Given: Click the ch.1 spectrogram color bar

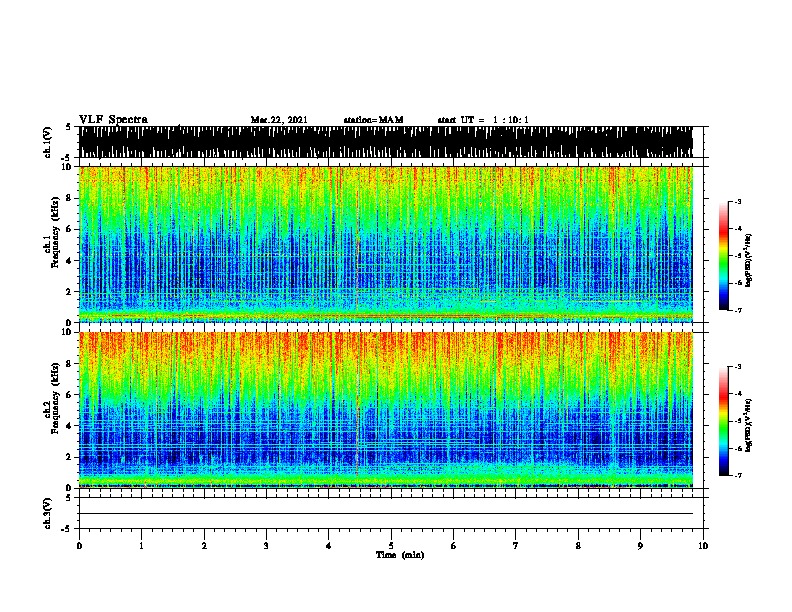Looking at the screenshot, I should [724, 256].
